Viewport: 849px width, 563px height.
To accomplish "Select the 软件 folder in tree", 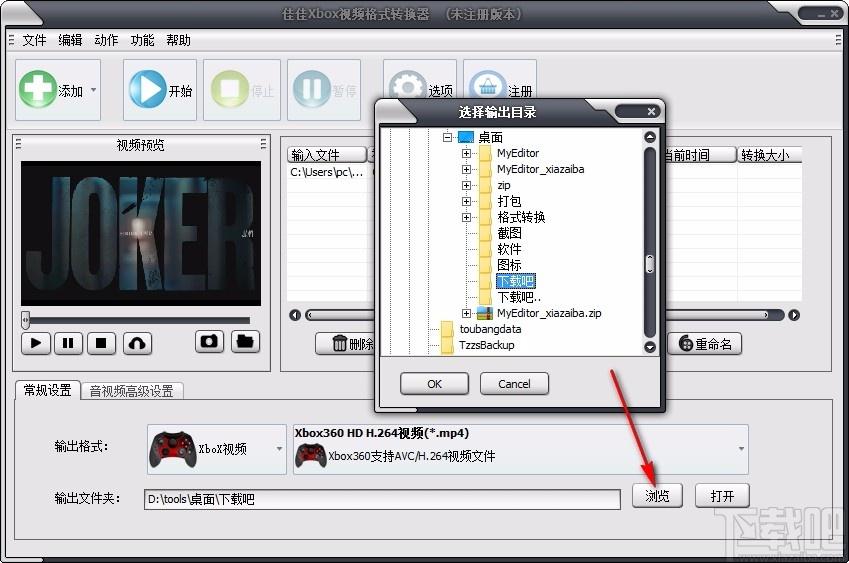I will coord(510,249).
